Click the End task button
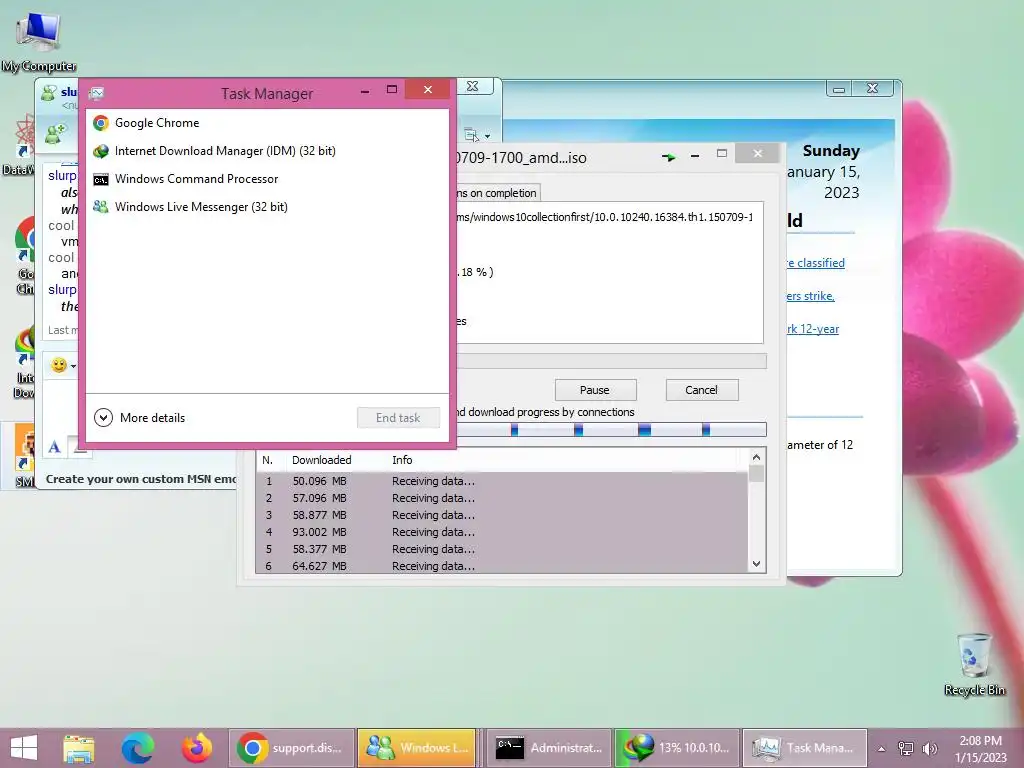 [x=398, y=417]
